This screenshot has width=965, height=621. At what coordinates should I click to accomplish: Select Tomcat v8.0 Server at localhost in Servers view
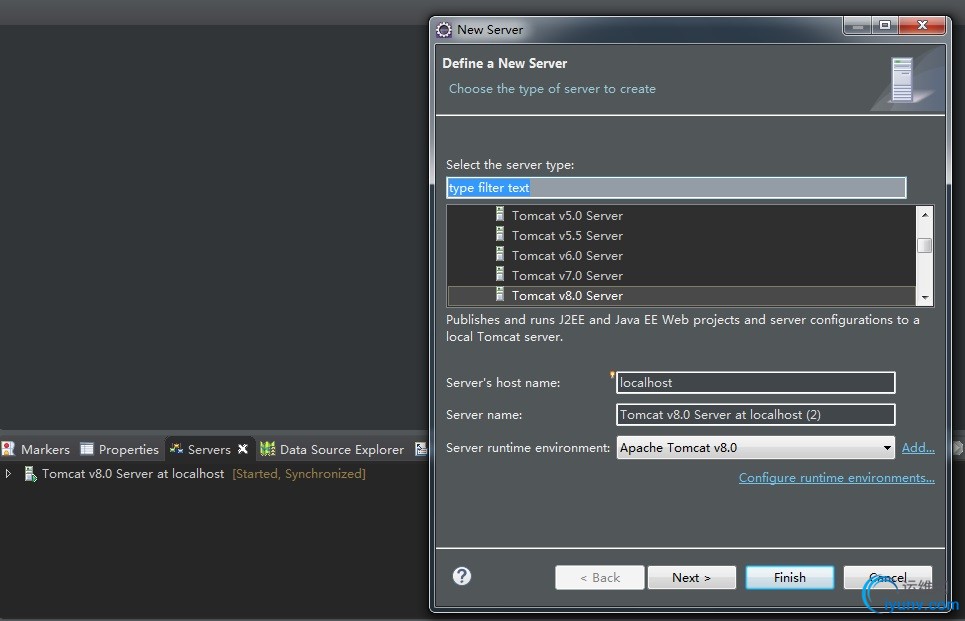133,473
